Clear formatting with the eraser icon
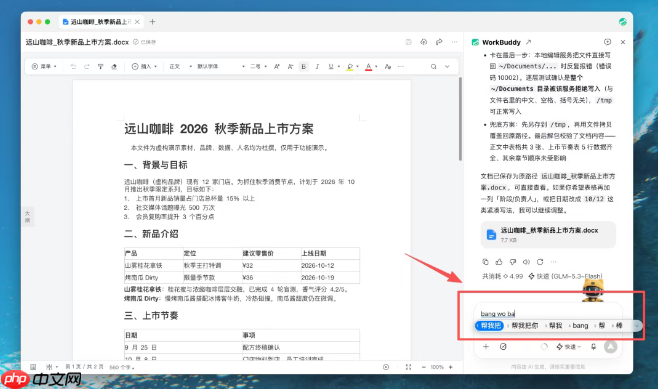Viewport: 658px width, 389px height. point(114,66)
